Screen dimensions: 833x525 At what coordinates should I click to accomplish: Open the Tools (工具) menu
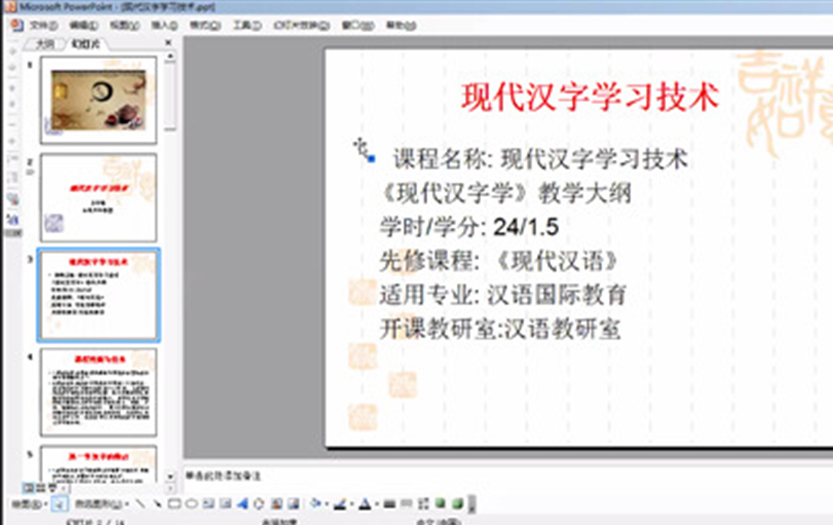pos(244,23)
